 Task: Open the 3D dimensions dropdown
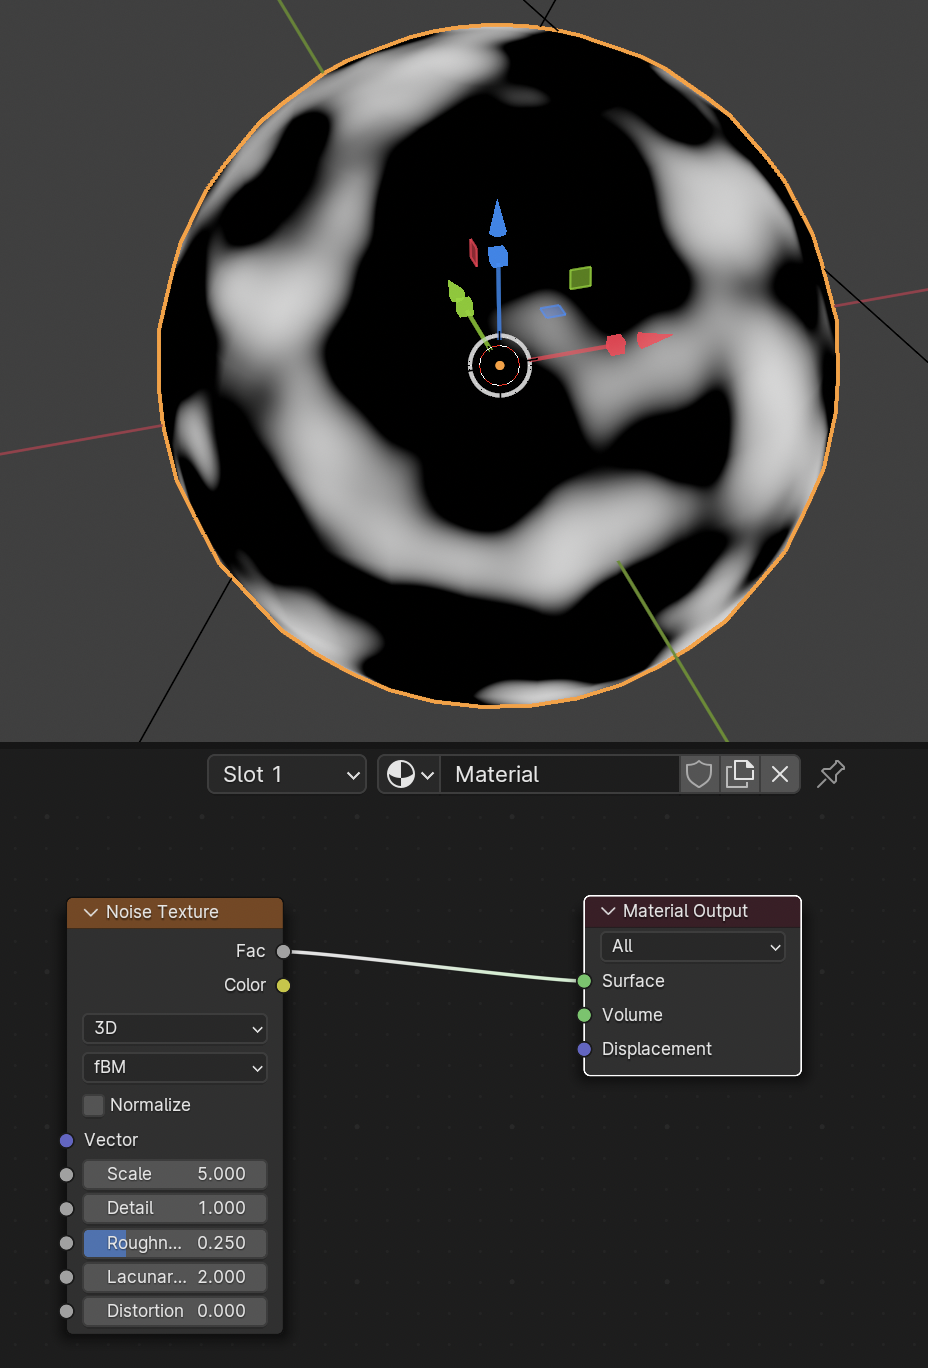175,1028
